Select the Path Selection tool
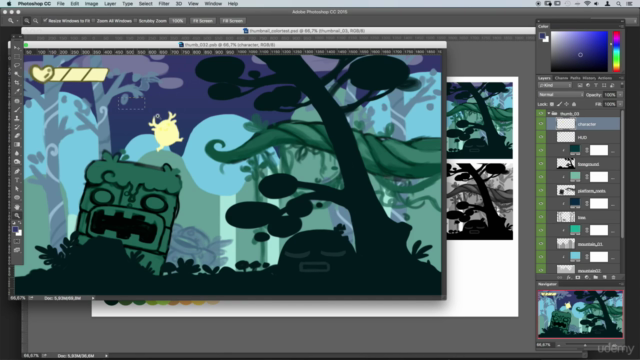 [x=17, y=189]
